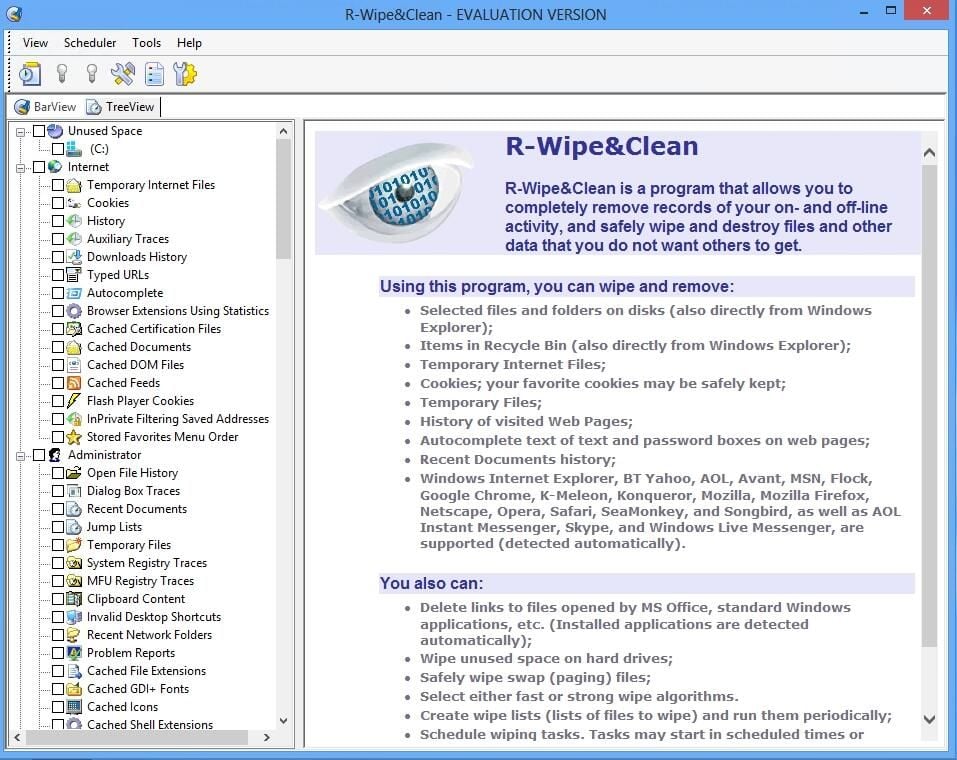This screenshot has height=760, width=957.
Task: Open the Tools menu
Action: pos(146,43)
